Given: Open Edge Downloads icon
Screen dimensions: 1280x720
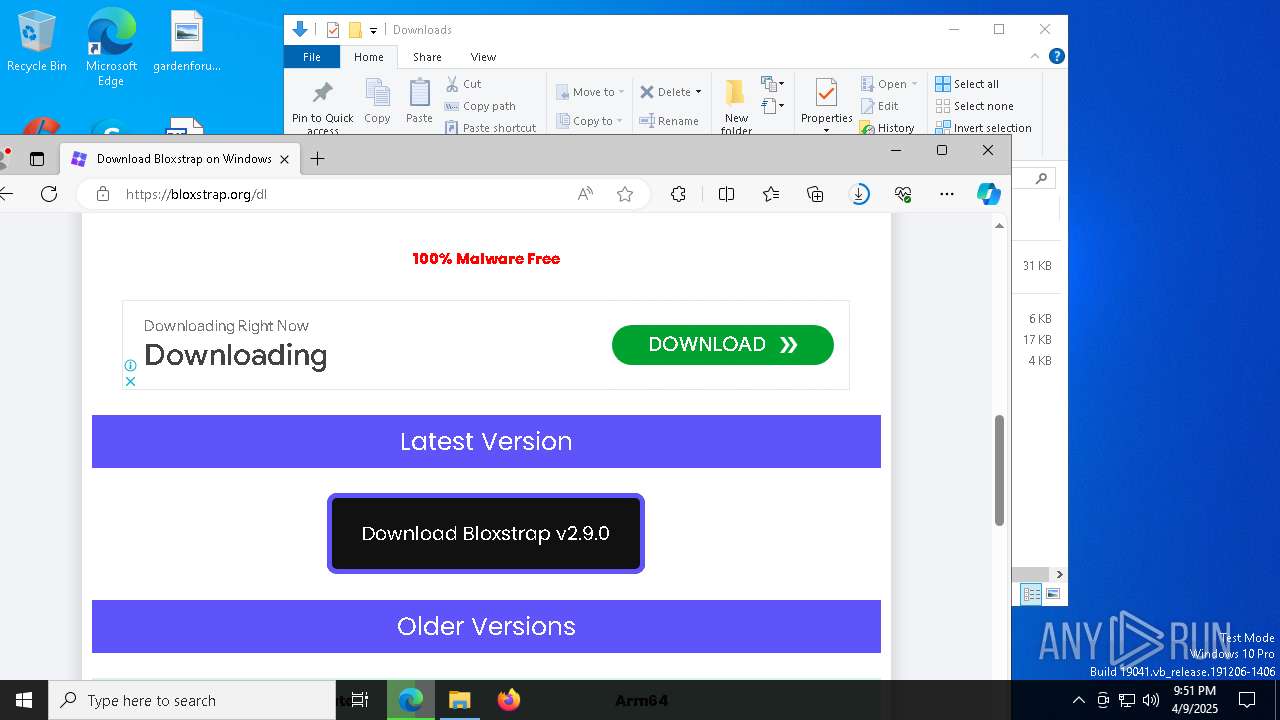Looking at the screenshot, I should tap(860, 194).
